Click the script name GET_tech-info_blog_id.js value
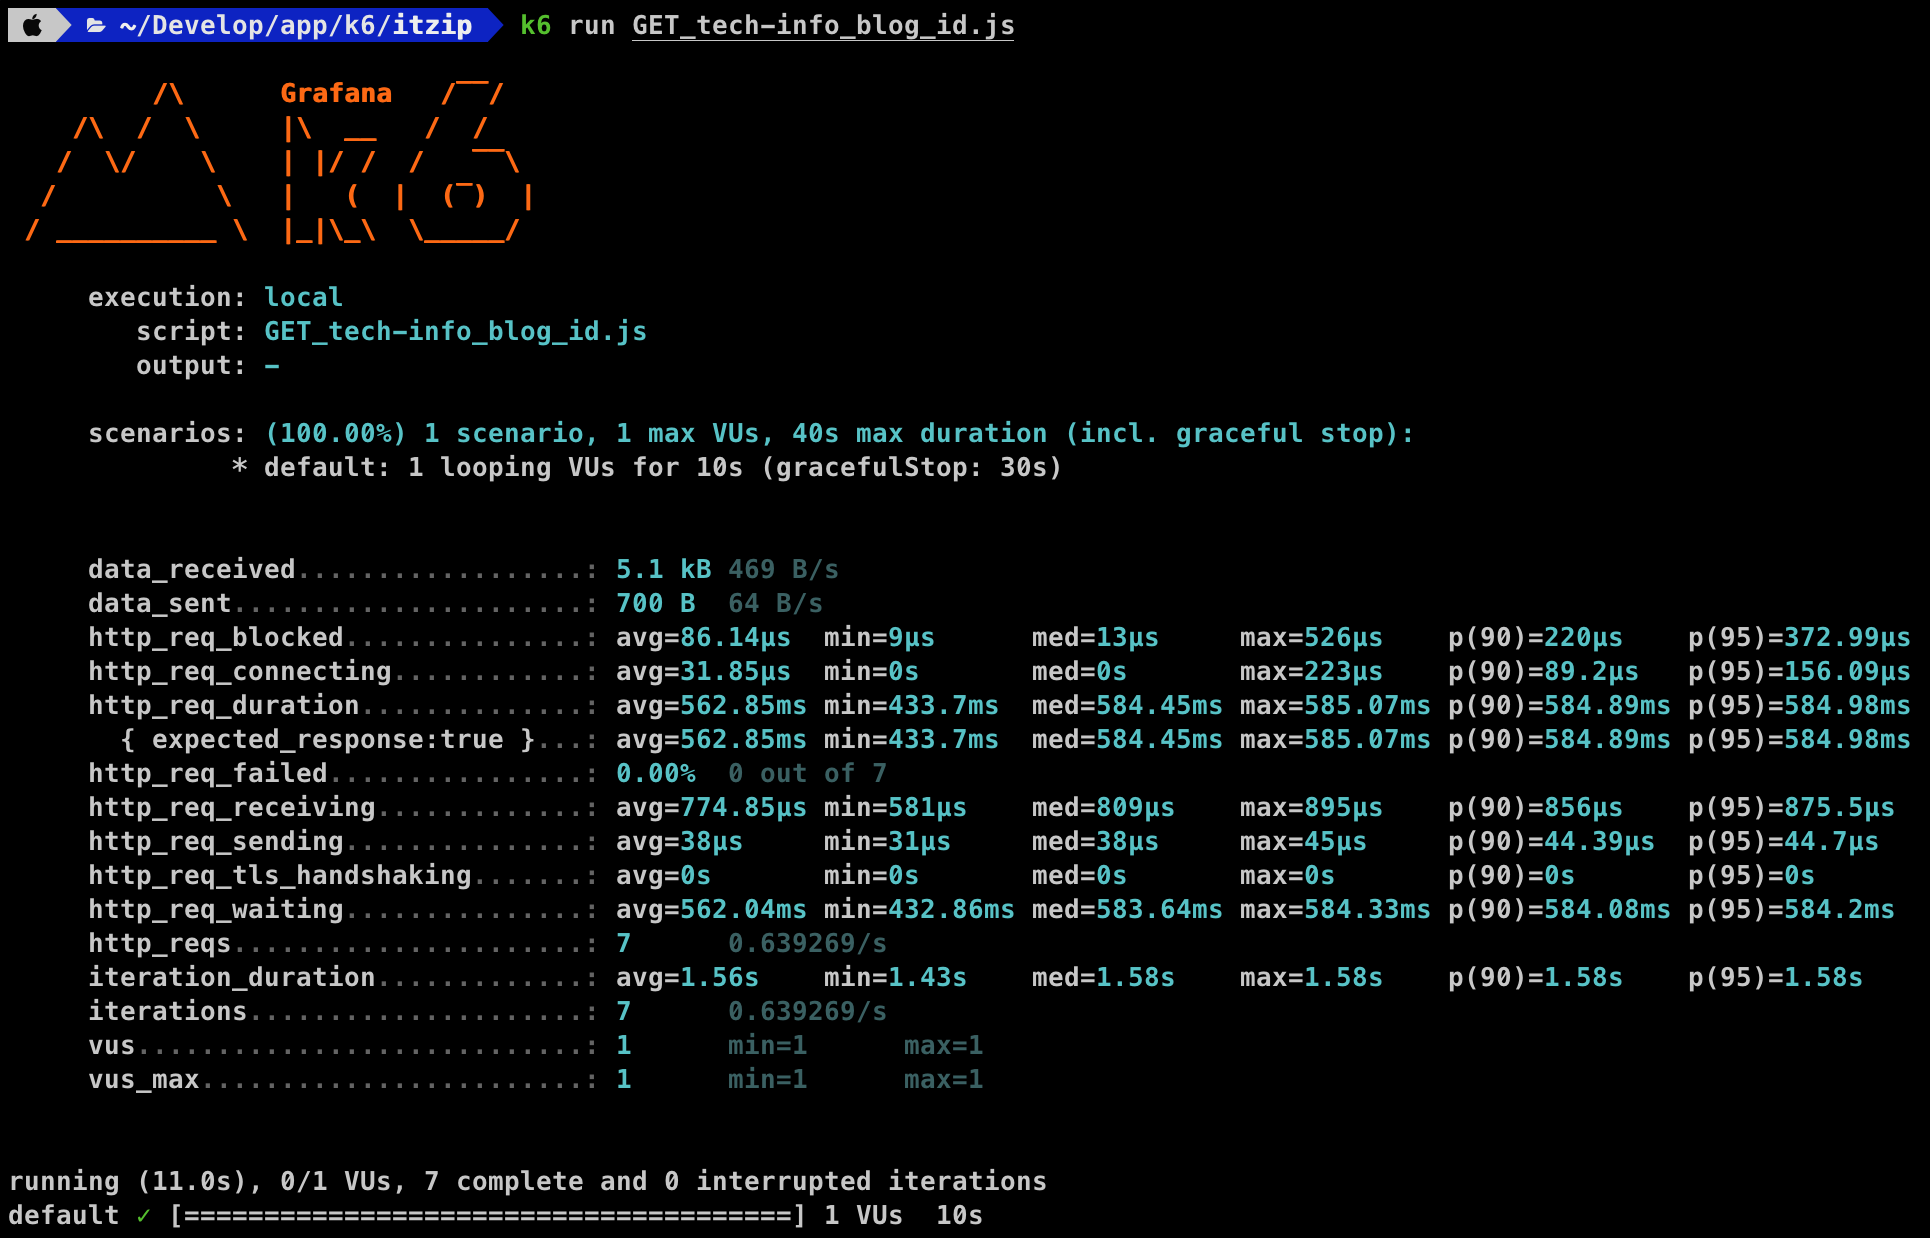Image resolution: width=1930 pixels, height=1238 pixels. pos(455,331)
